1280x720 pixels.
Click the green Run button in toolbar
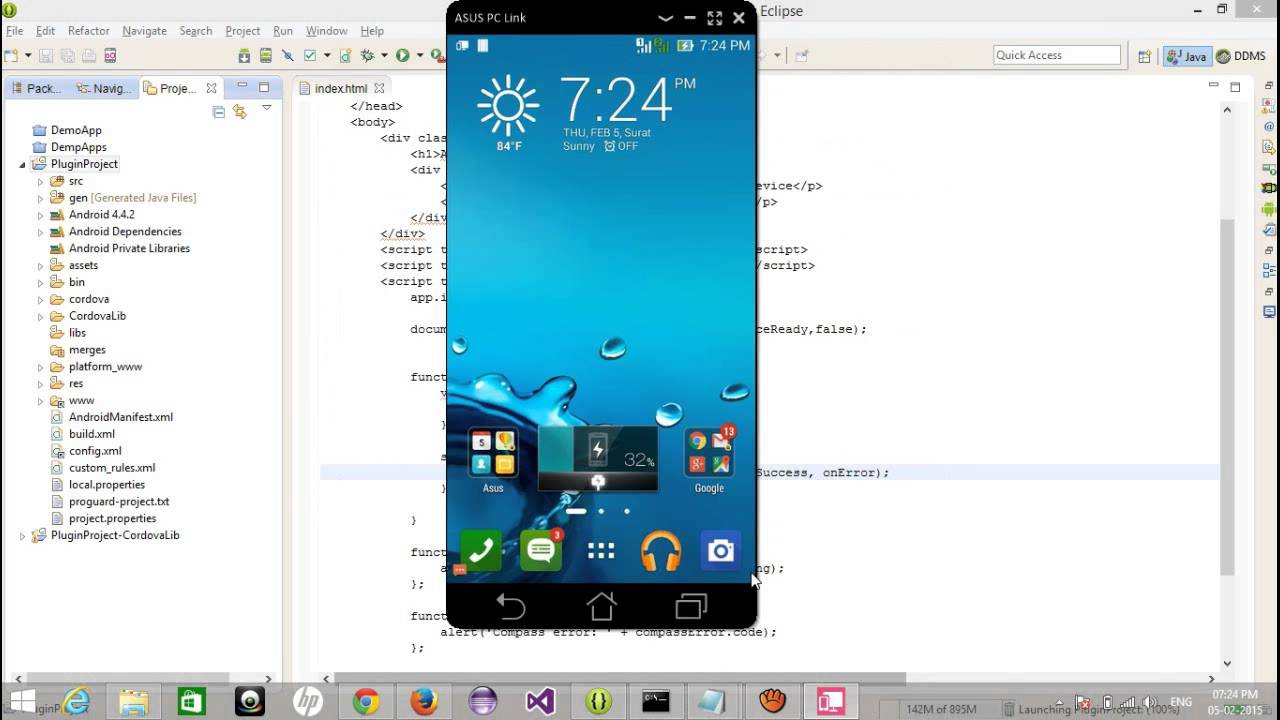pyautogui.click(x=402, y=56)
